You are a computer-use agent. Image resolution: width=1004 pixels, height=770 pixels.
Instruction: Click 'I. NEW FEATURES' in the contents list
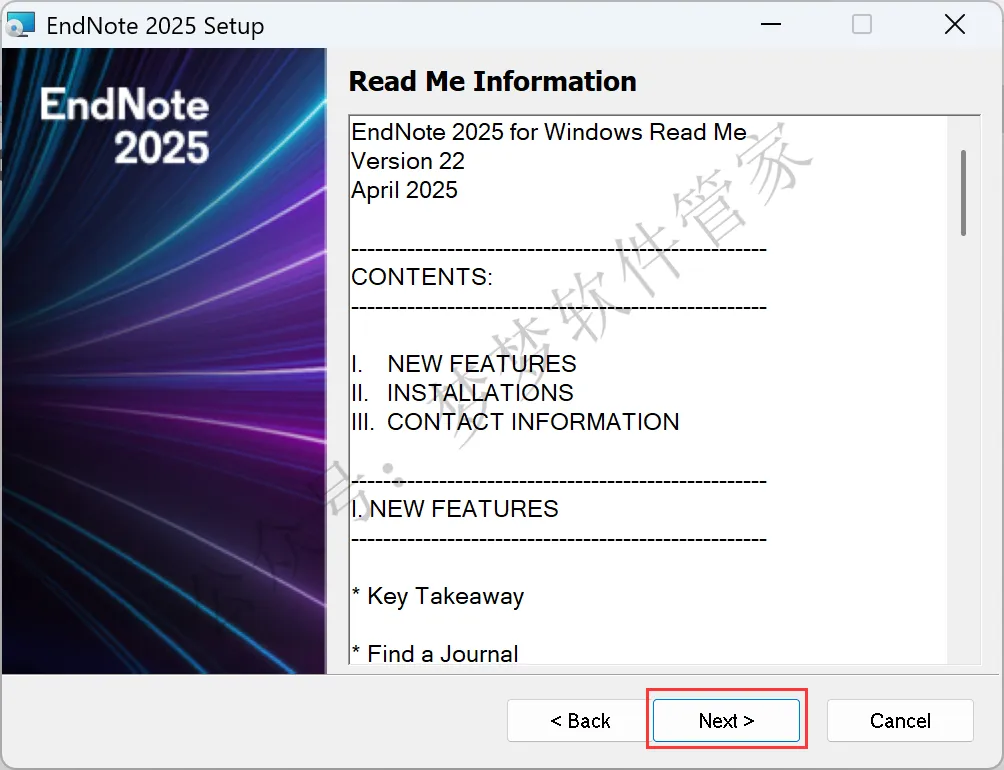click(x=464, y=364)
